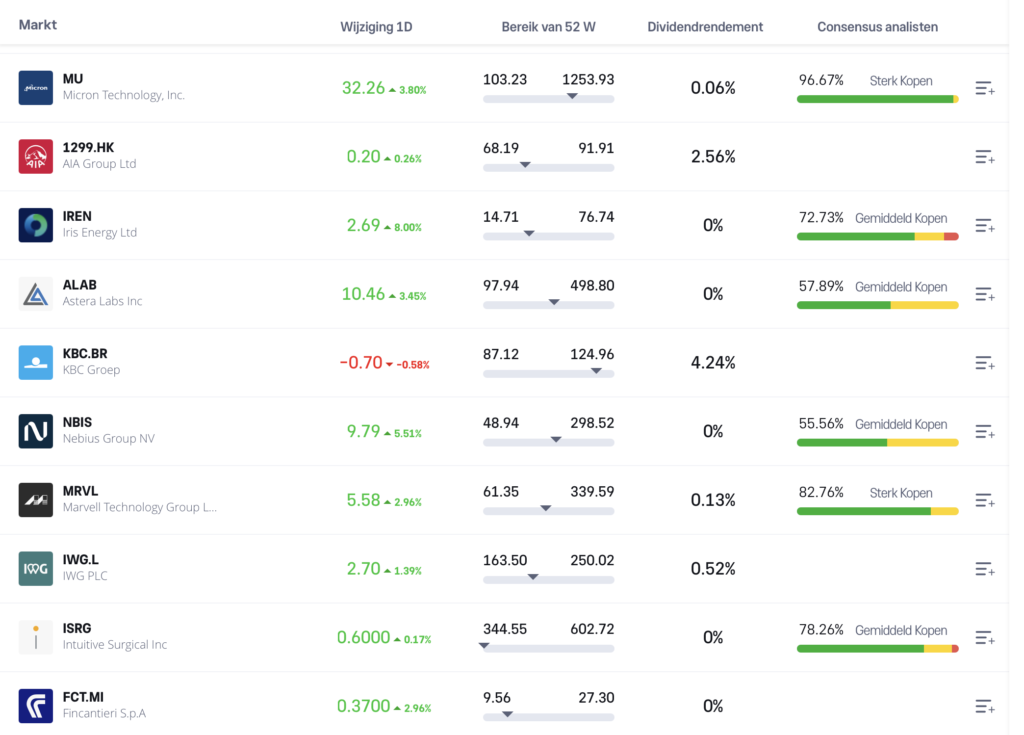Click ALAB's 57.89% analyst consensus bar
The height and width of the screenshot is (735, 1024).
(x=878, y=305)
